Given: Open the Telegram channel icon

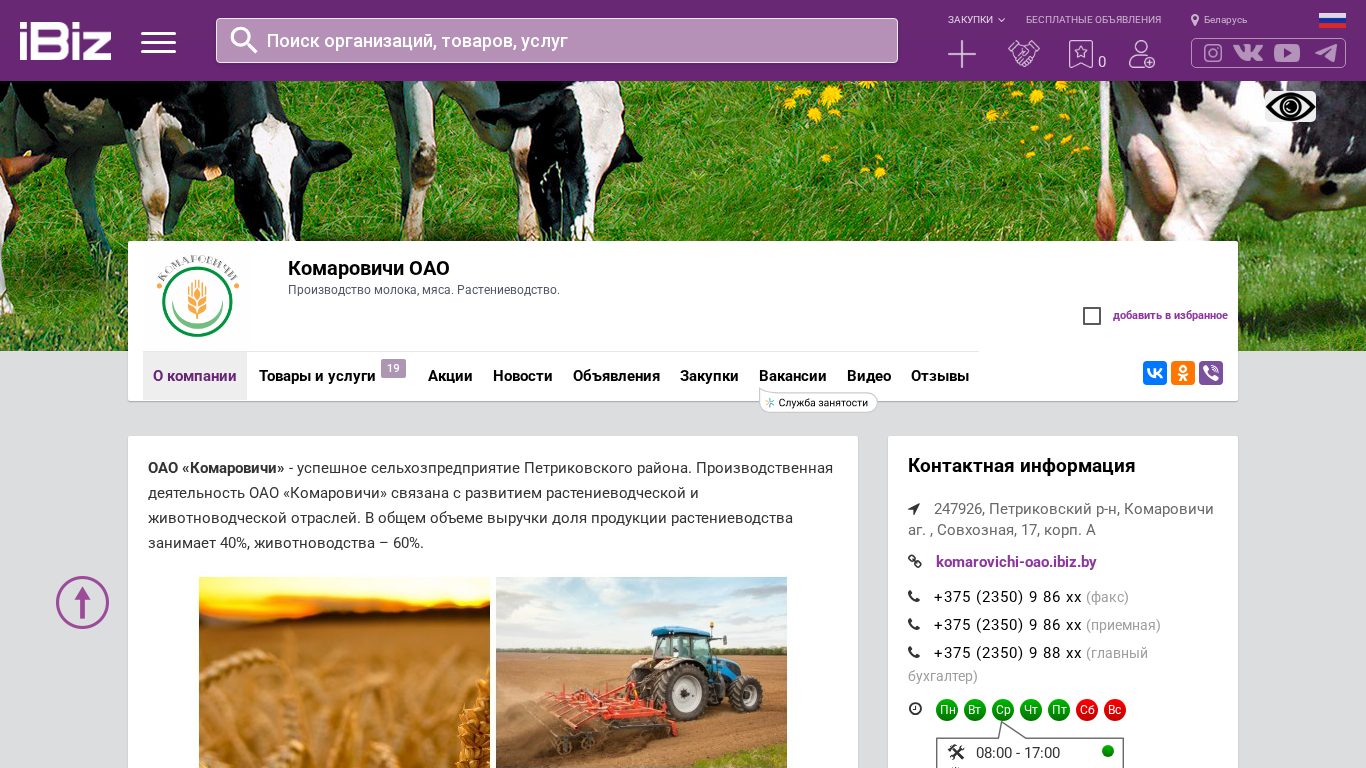Looking at the screenshot, I should click(x=1325, y=53).
